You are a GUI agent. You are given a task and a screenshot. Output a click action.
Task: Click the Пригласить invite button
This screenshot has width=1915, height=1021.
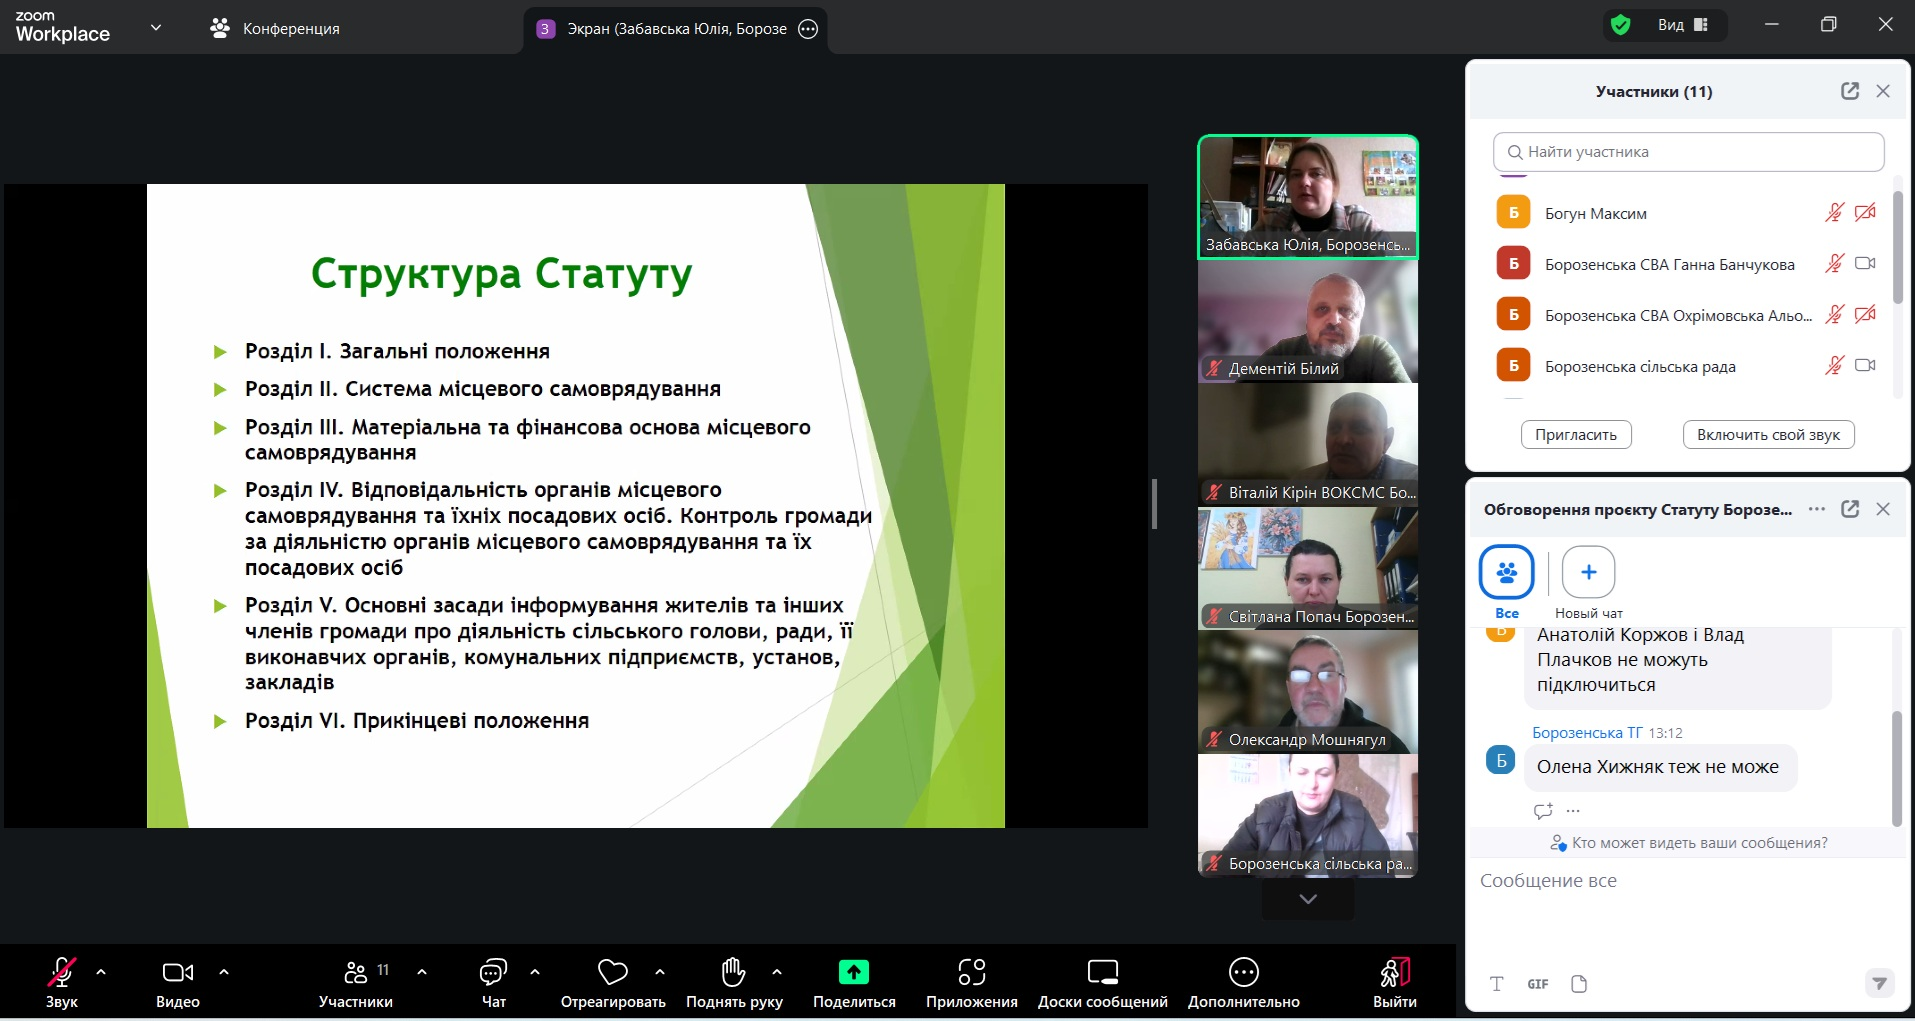(x=1575, y=434)
